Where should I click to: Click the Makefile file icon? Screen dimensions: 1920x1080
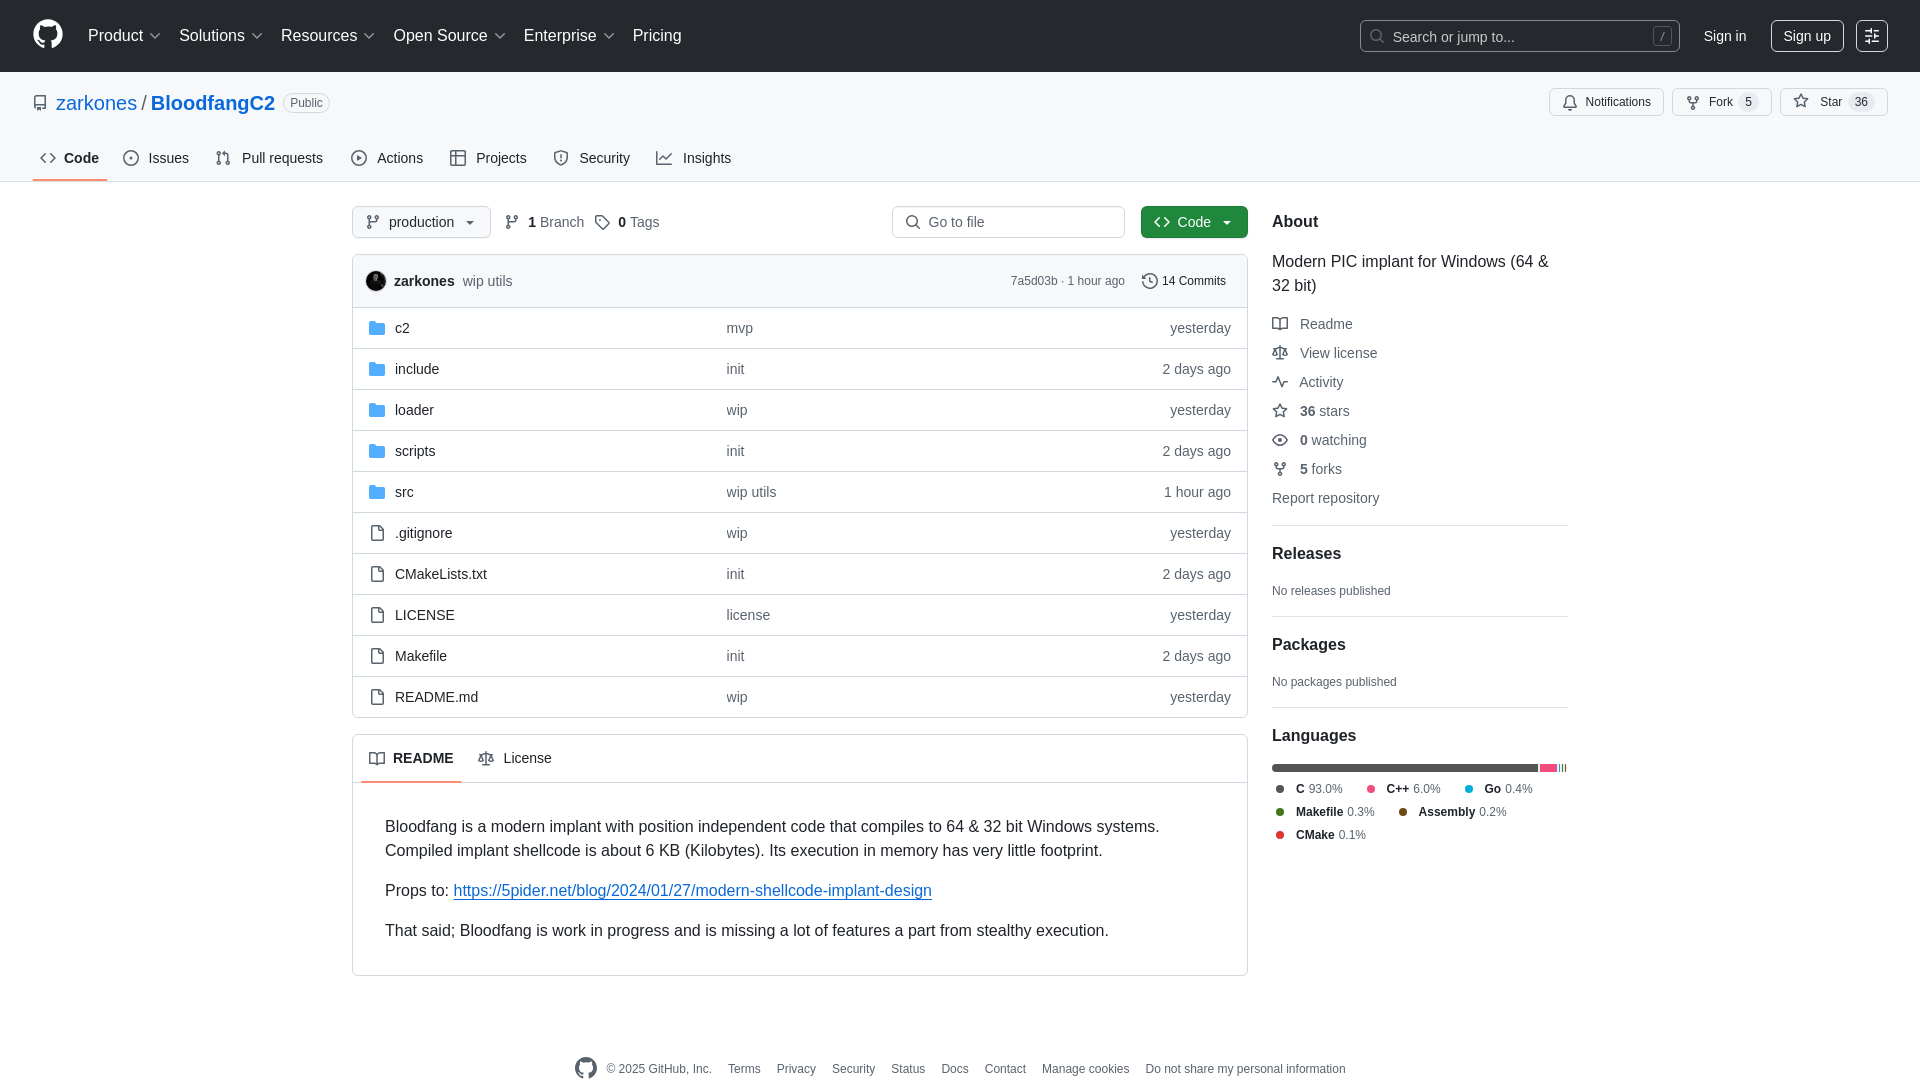coord(377,656)
